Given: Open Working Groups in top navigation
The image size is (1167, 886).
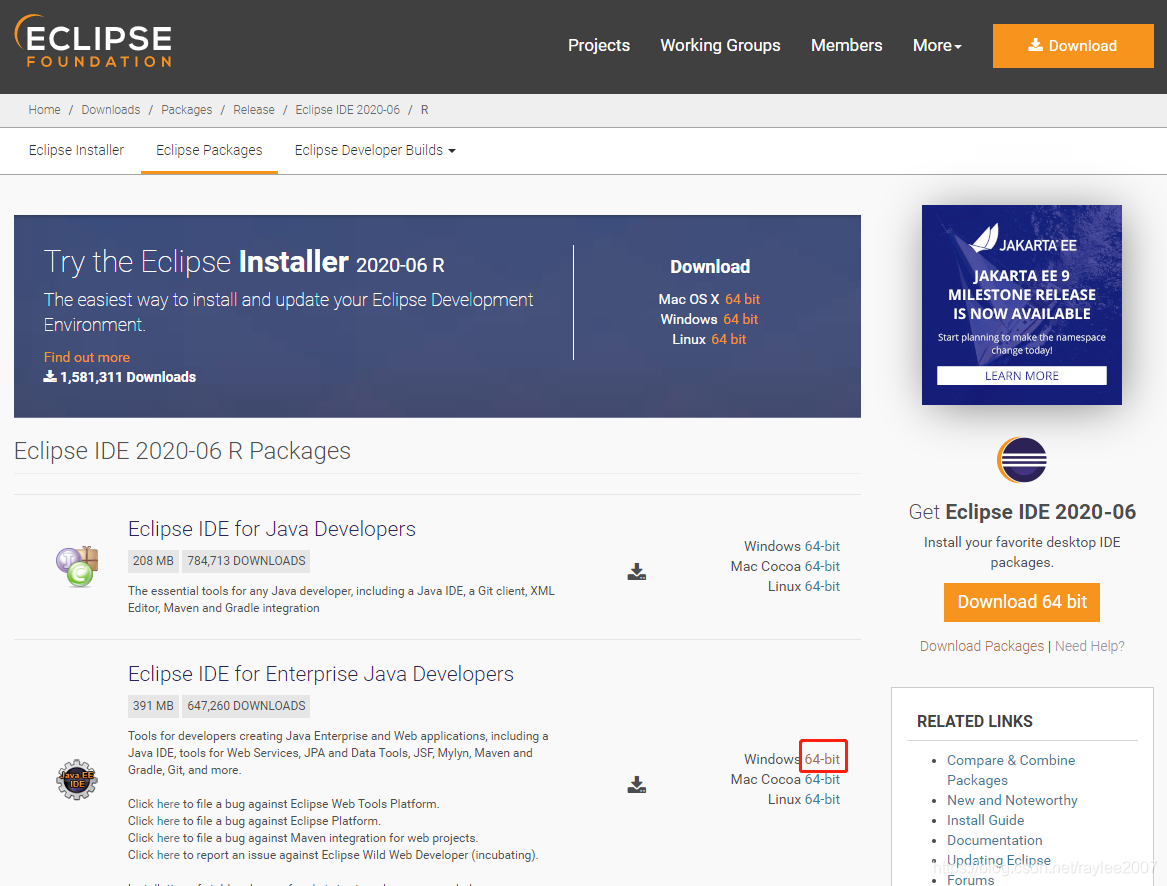Looking at the screenshot, I should (x=720, y=45).
